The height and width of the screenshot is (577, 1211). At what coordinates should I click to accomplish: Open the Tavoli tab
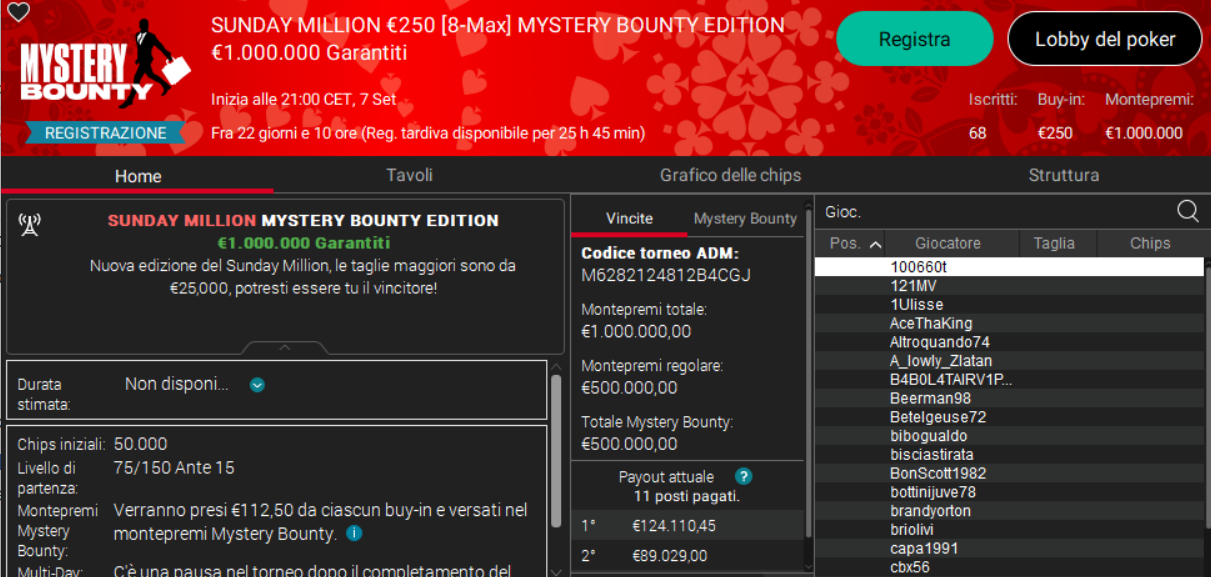coord(410,175)
